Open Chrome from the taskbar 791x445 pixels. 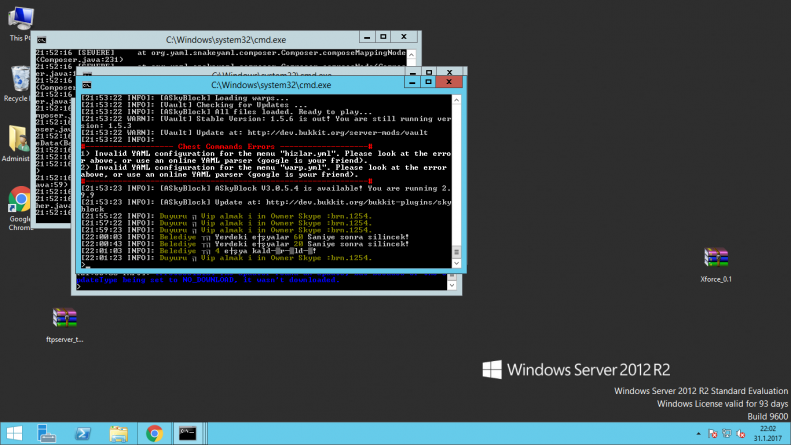click(154, 433)
